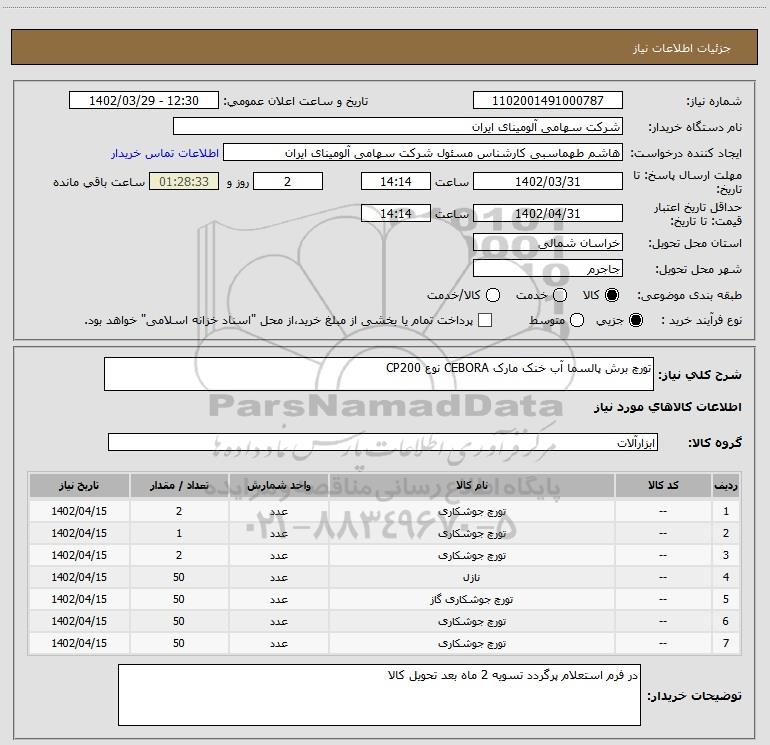Focus the response deadline date 1402/03/31
The height and width of the screenshot is (745, 770).
[x=547, y=181]
